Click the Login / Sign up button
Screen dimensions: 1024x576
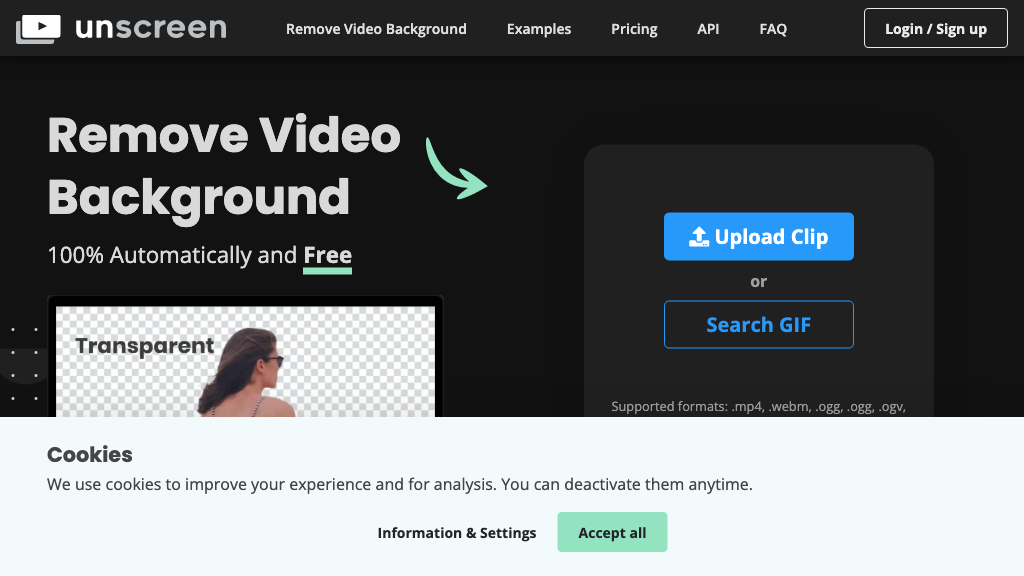(935, 28)
